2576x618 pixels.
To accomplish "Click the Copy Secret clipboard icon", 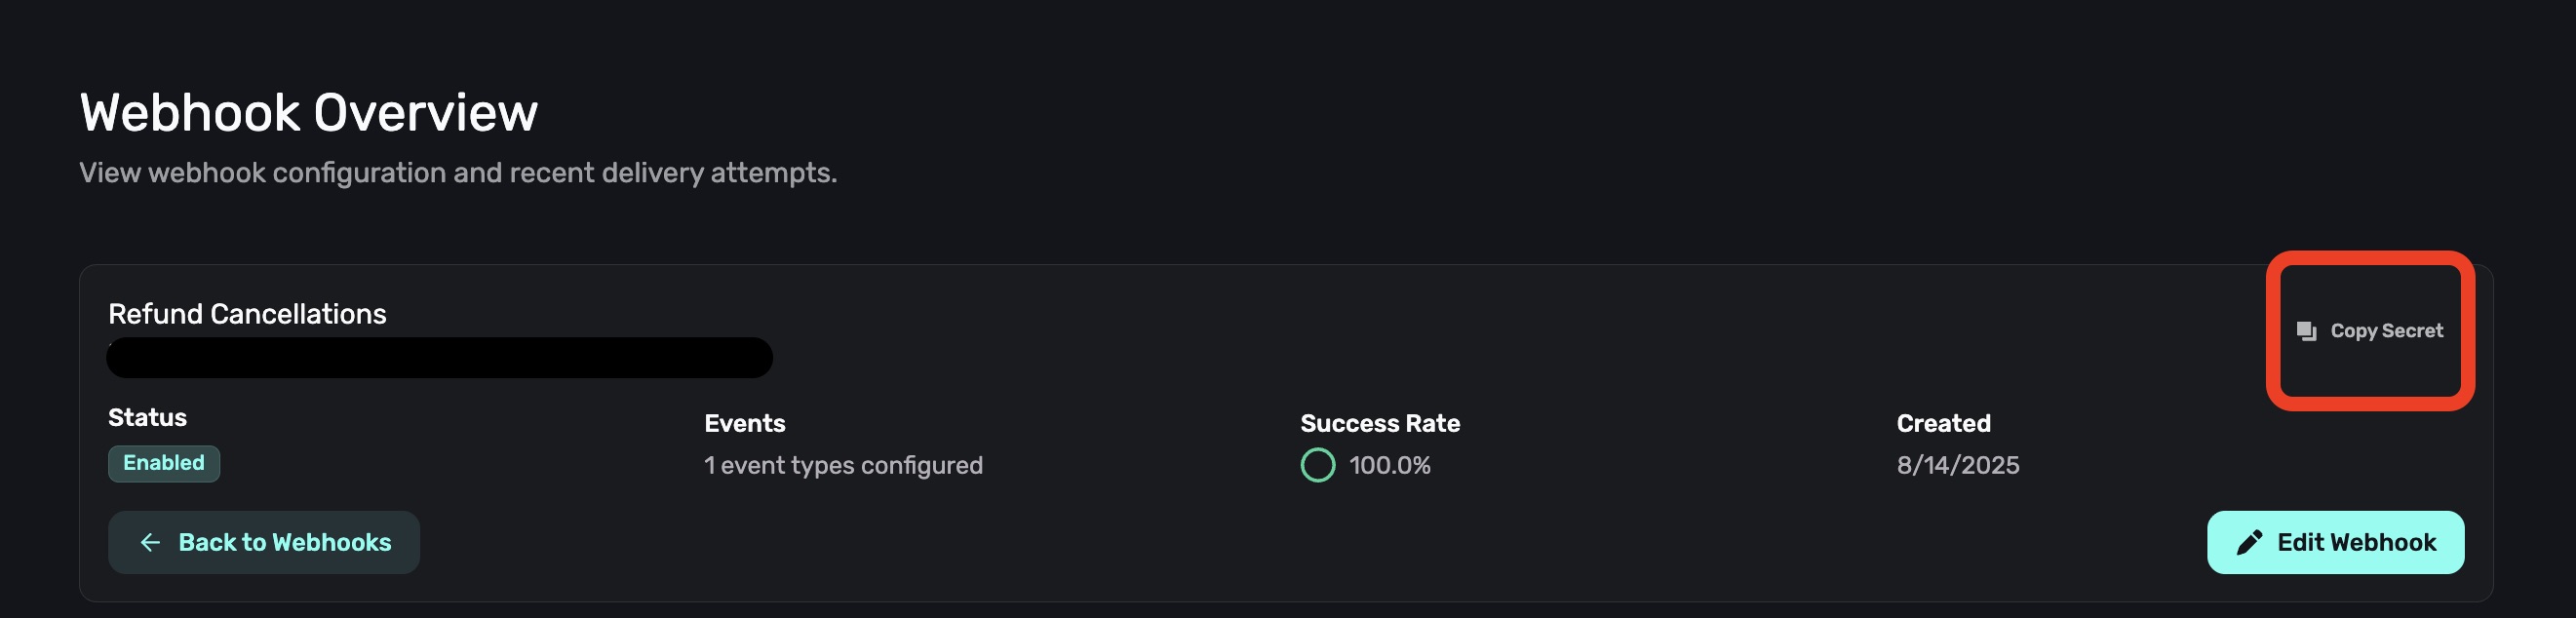I will coord(2306,331).
